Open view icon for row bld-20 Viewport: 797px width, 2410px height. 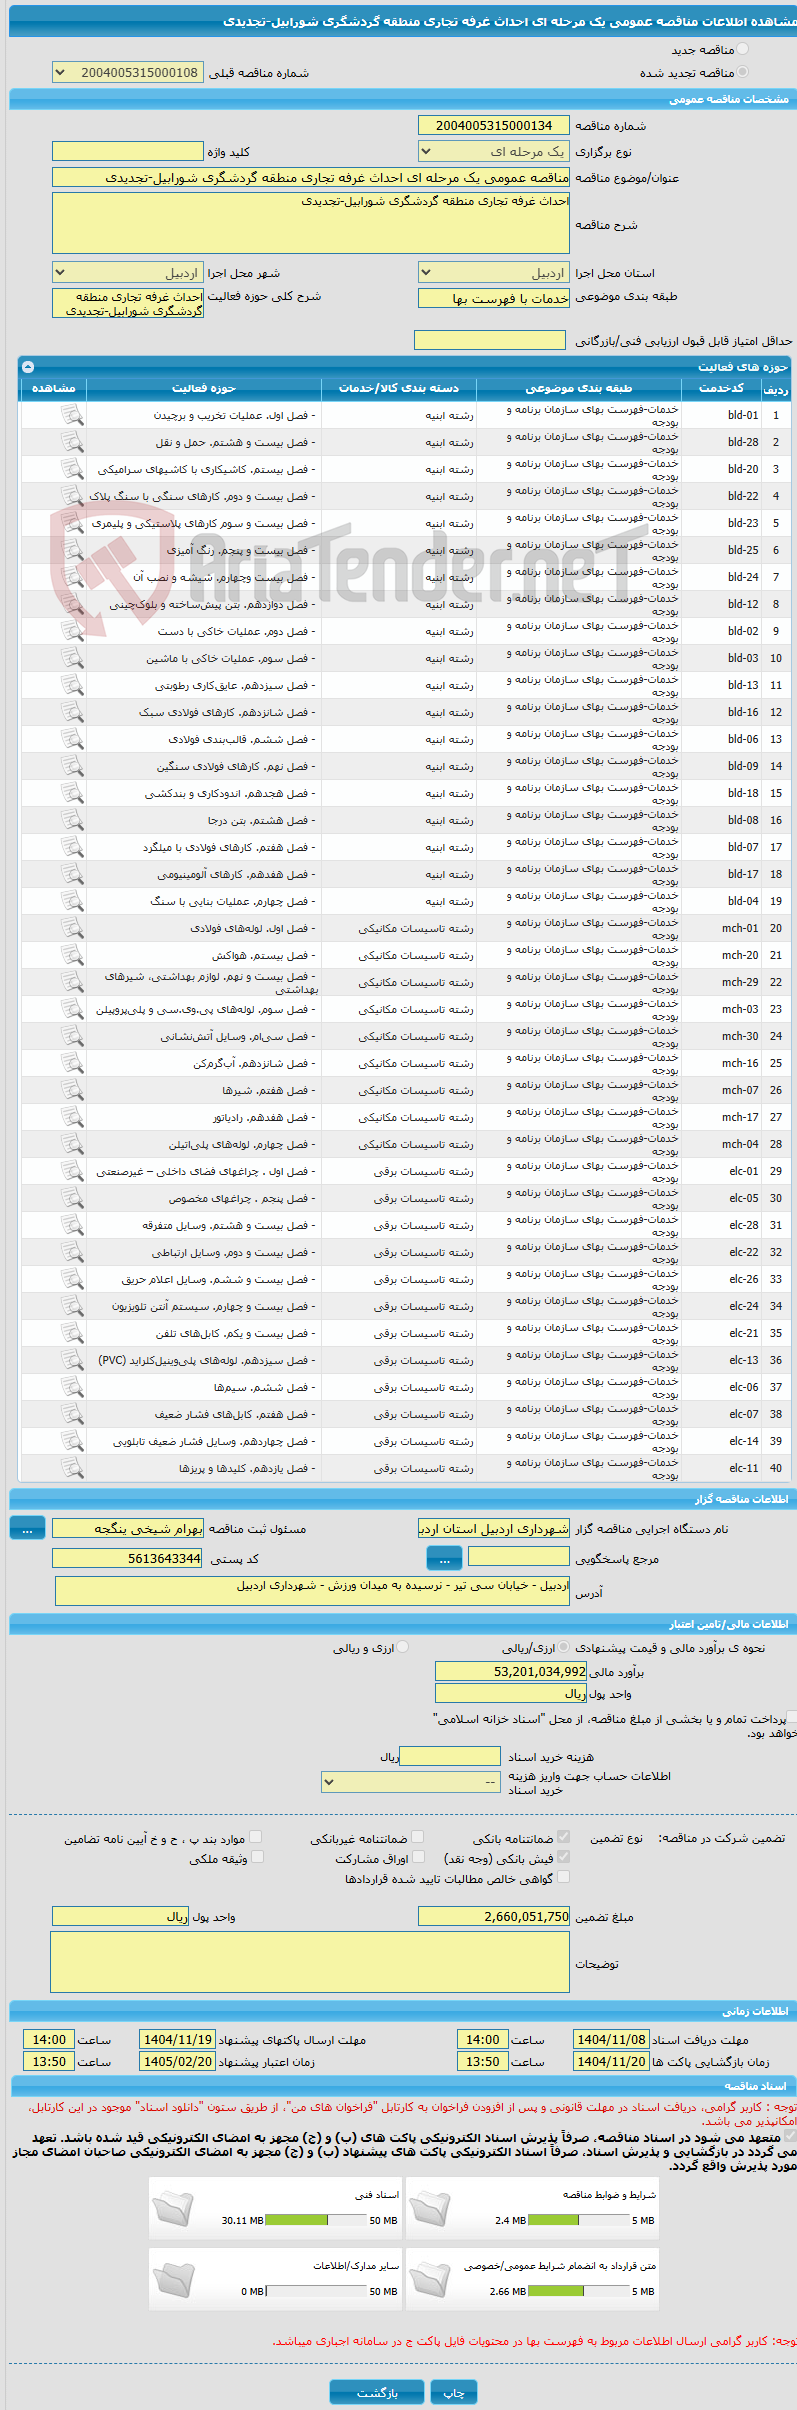(x=72, y=469)
